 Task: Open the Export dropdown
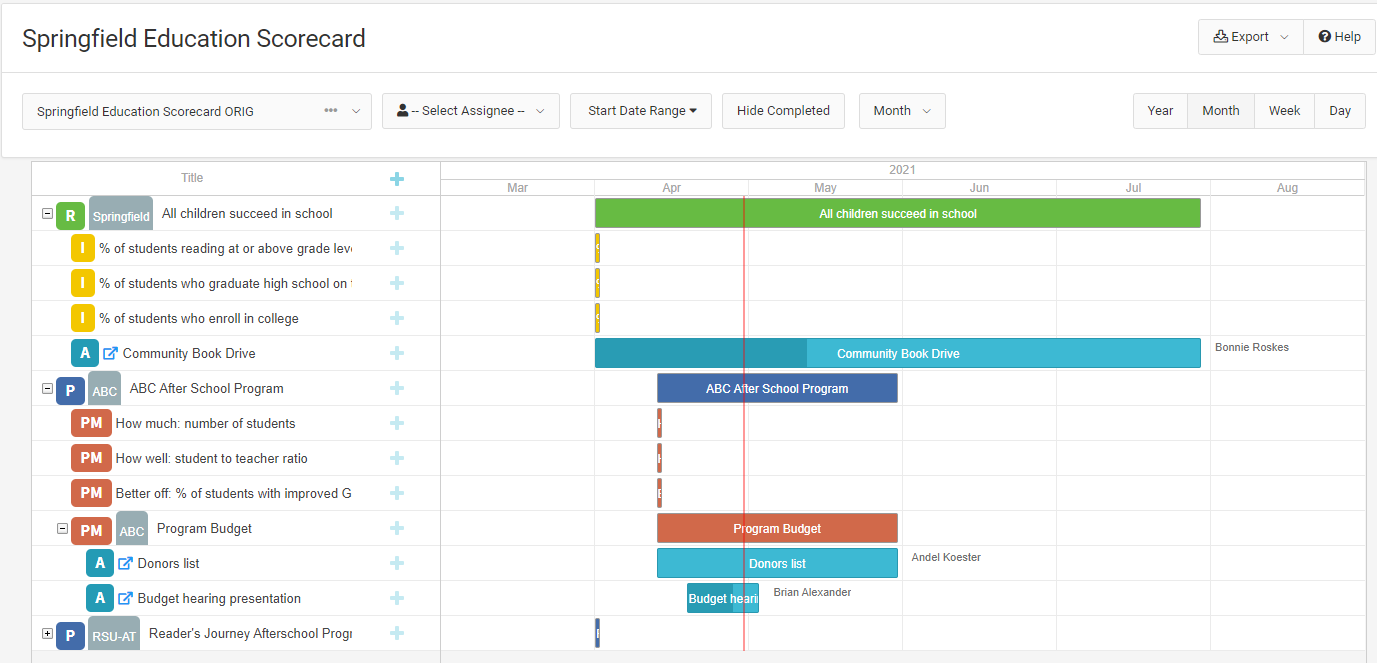tap(1251, 37)
